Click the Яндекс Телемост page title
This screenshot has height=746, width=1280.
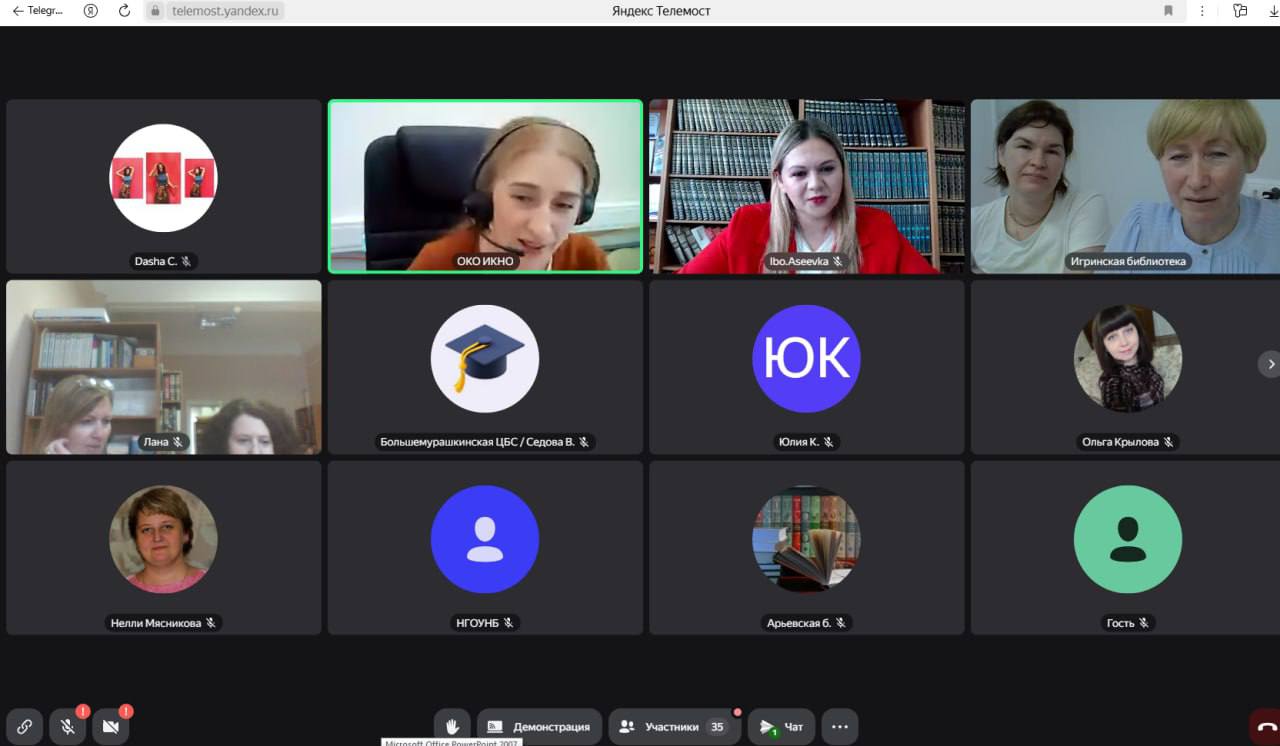[x=661, y=11]
